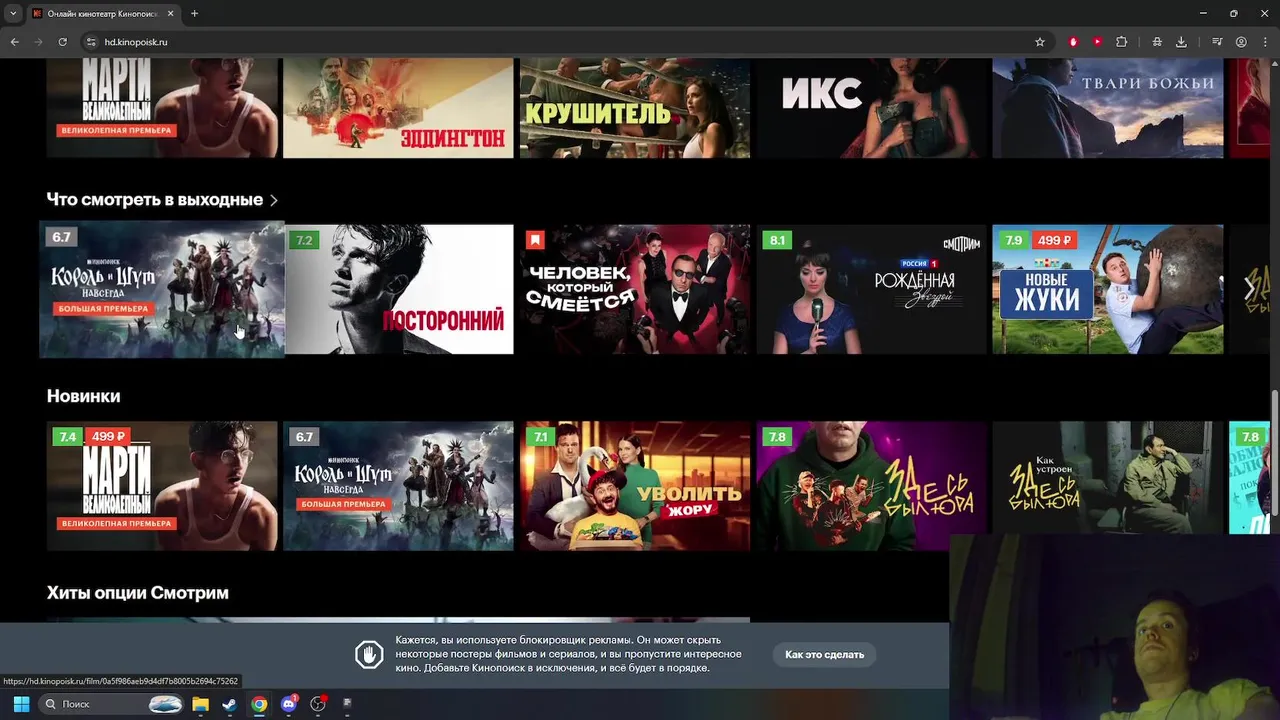This screenshot has width=1280, height=720.
Task: Open the Крушитель poster in top row
Action: [x=635, y=108]
